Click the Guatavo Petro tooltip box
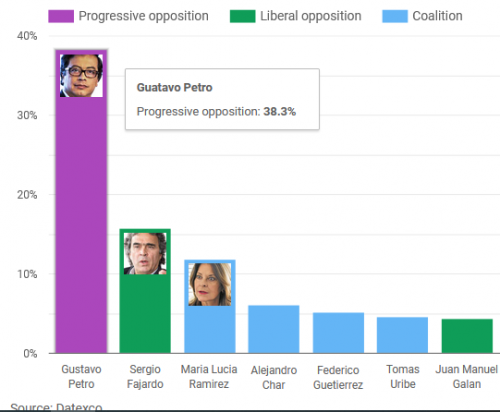The height and width of the screenshot is (412, 500). point(222,99)
